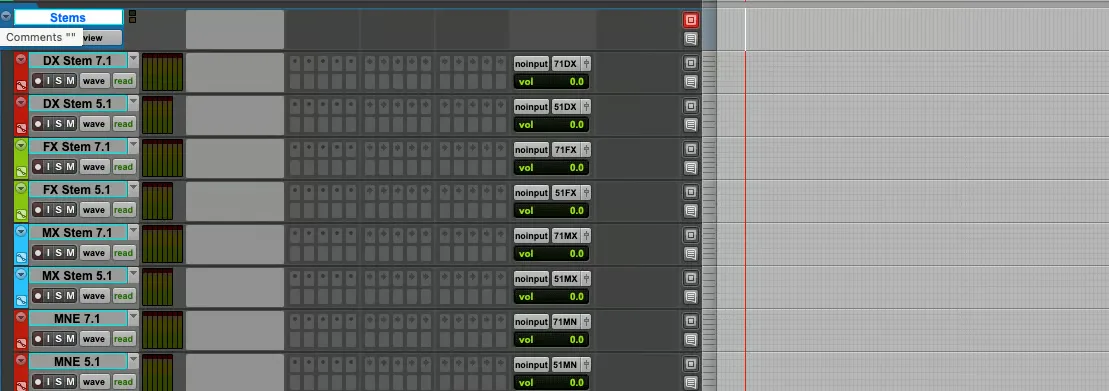Click the freeze icon on MNE 5.1 track

click(x=690, y=364)
